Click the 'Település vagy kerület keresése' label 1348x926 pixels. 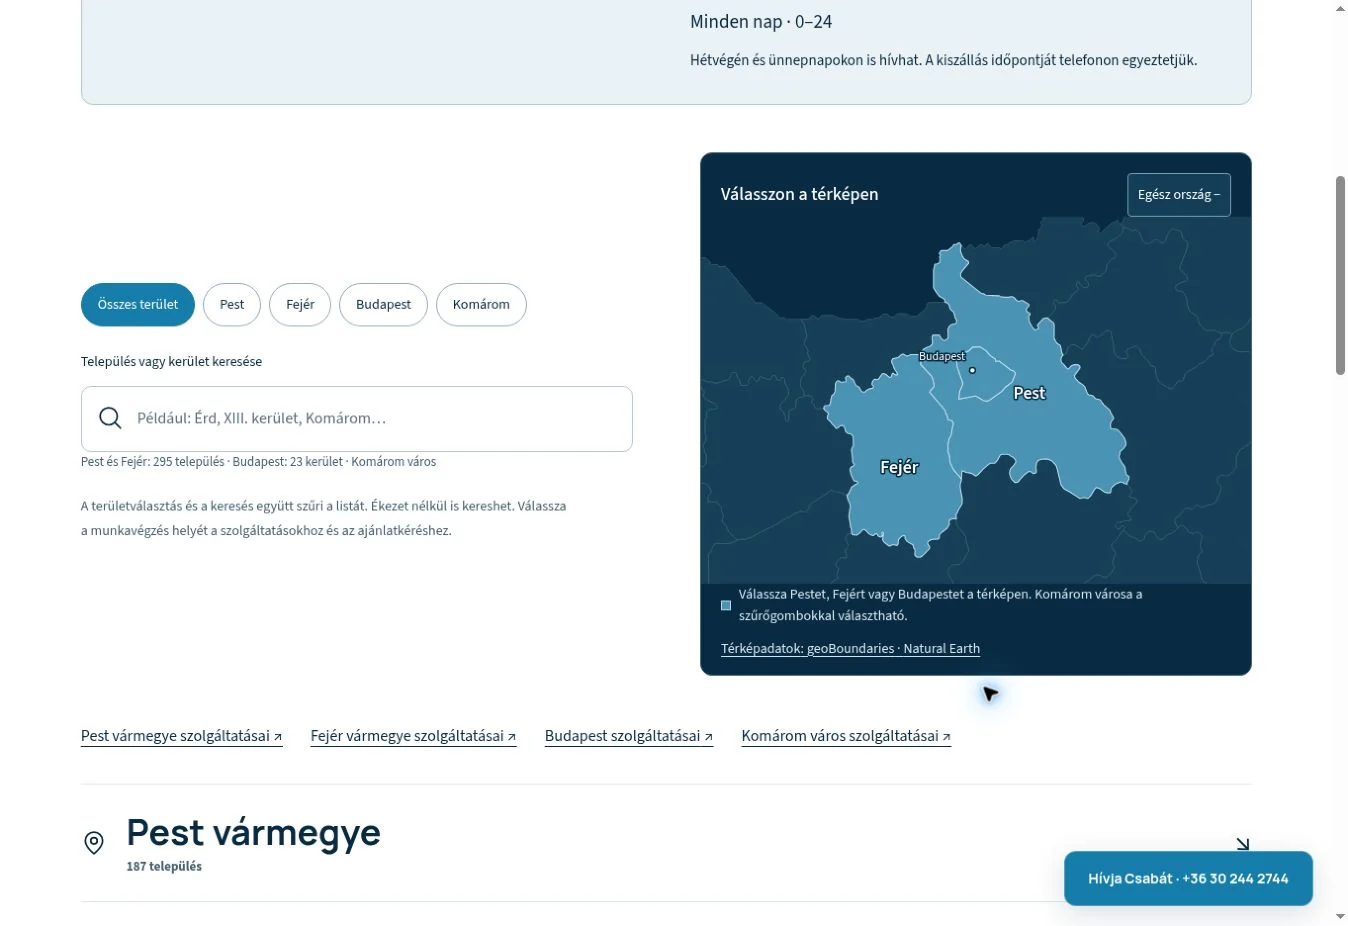pyautogui.click(x=172, y=362)
